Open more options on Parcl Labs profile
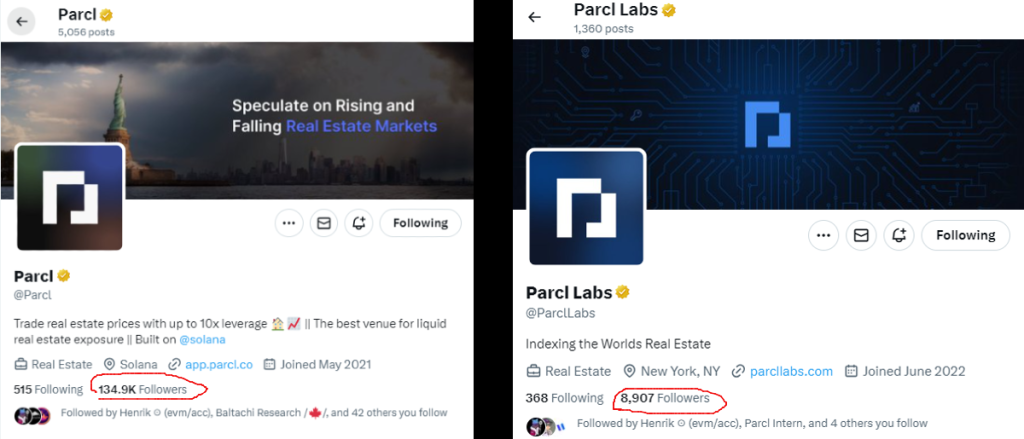Screen dimensions: 1024x439 [x=824, y=236]
